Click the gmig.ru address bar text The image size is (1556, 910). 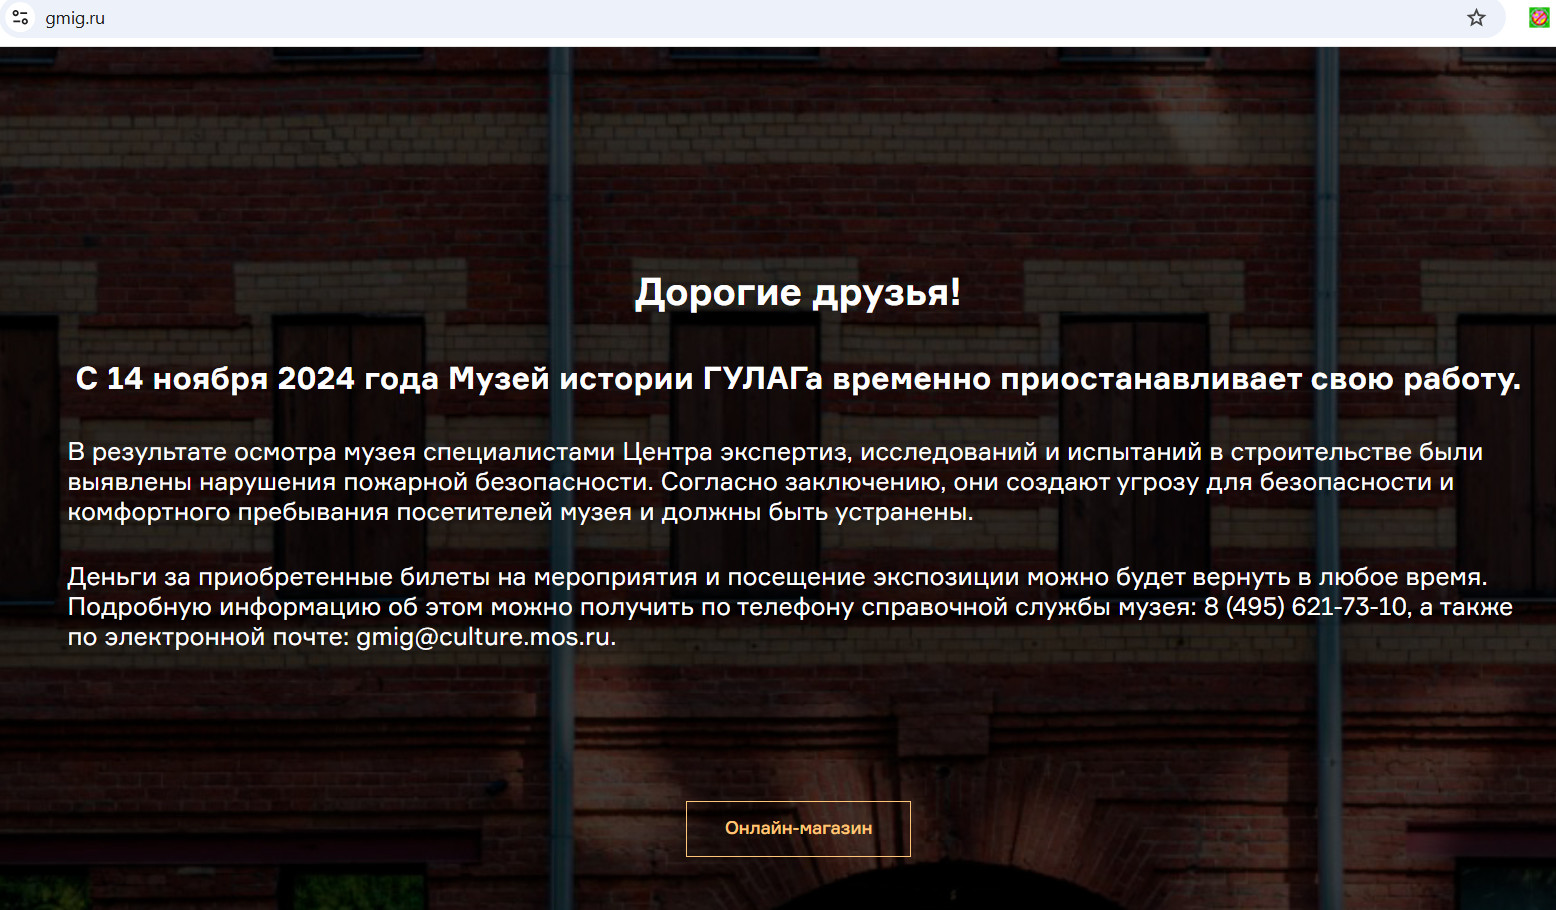[x=75, y=18]
